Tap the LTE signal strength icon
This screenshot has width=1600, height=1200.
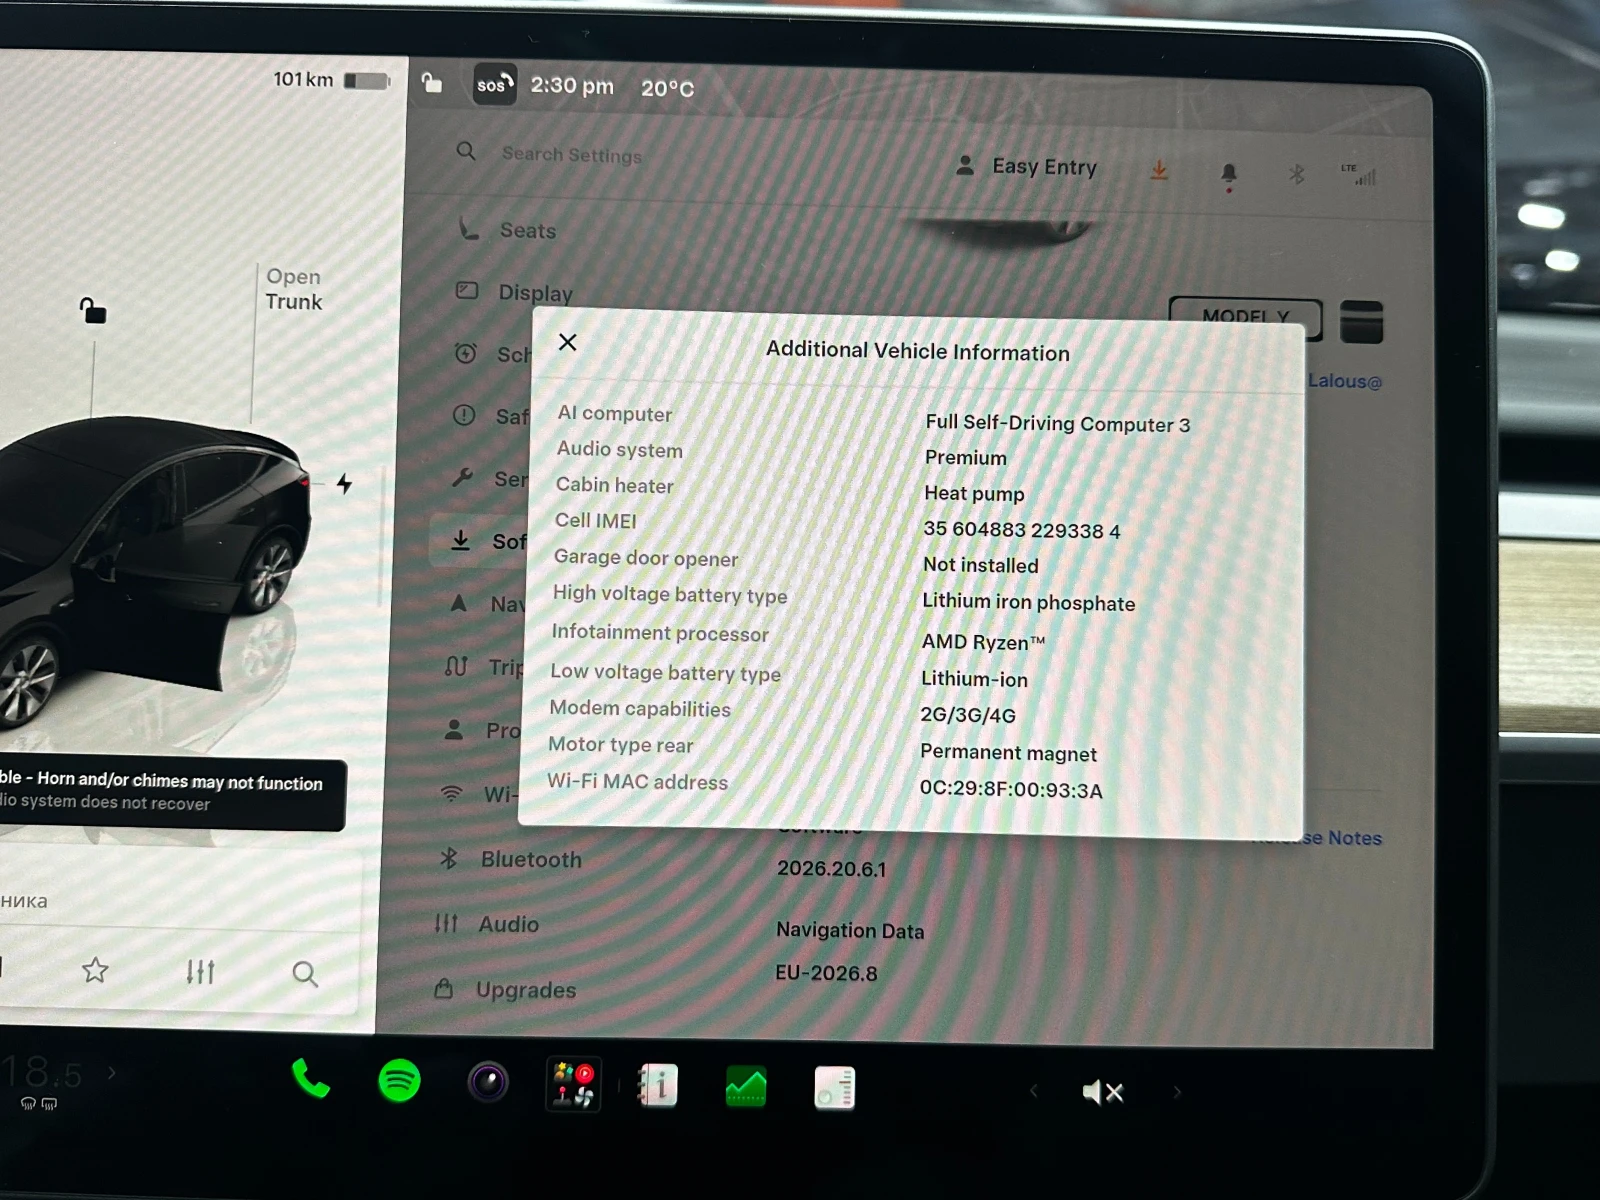(1360, 175)
